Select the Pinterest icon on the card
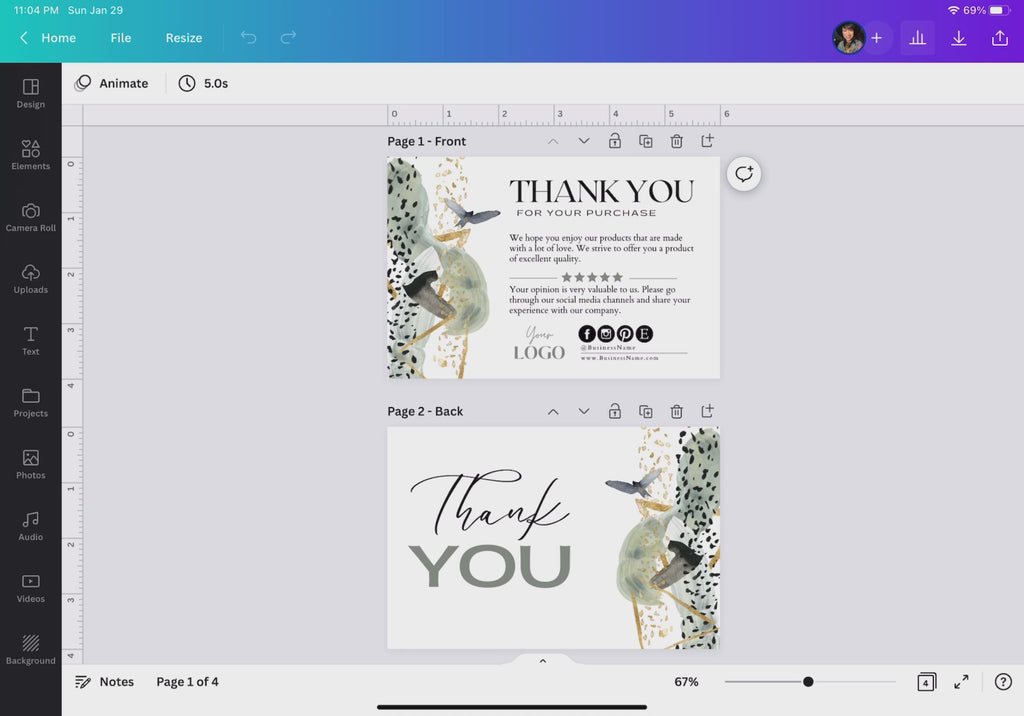This screenshot has height=716, width=1024. coord(625,334)
